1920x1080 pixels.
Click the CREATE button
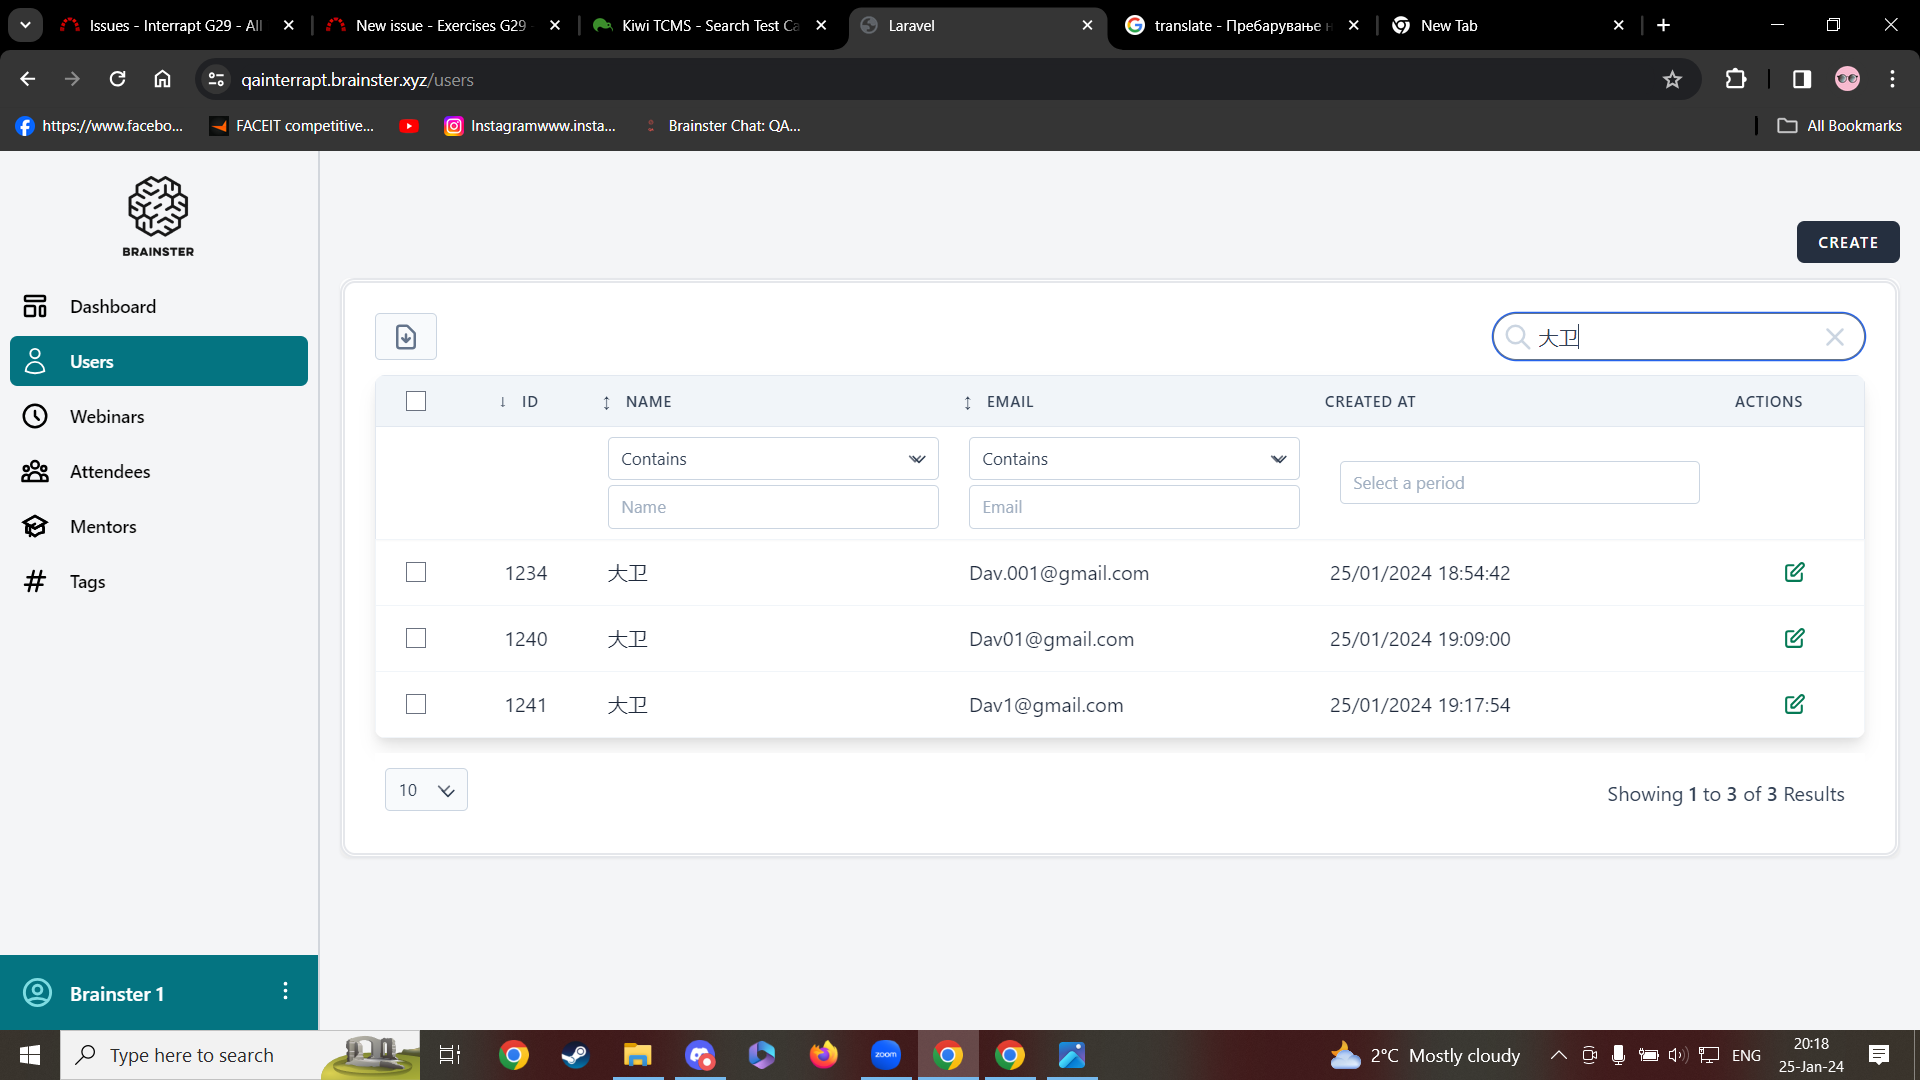point(1847,242)
